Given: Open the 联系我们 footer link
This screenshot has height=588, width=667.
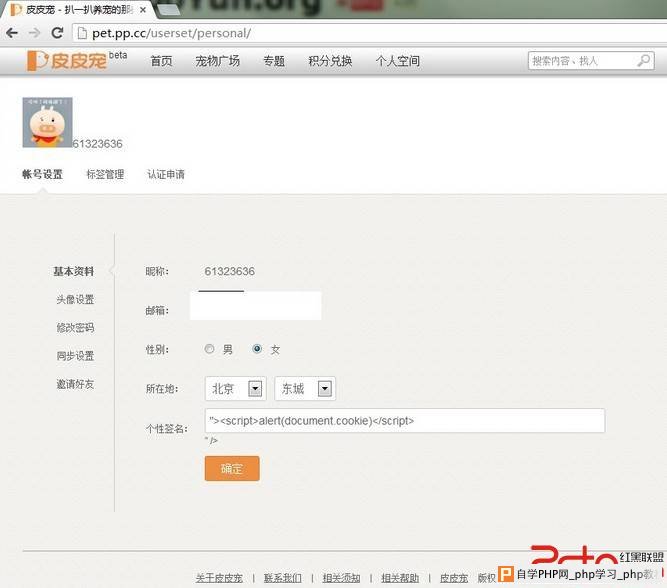Looking at the screenshot, I should pos(283,578).
